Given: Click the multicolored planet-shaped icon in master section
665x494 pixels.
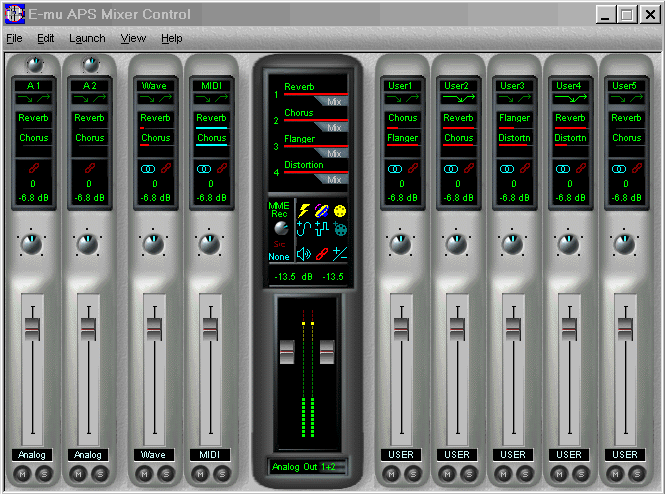Looking at the screenshot, I should coord(321,210).
